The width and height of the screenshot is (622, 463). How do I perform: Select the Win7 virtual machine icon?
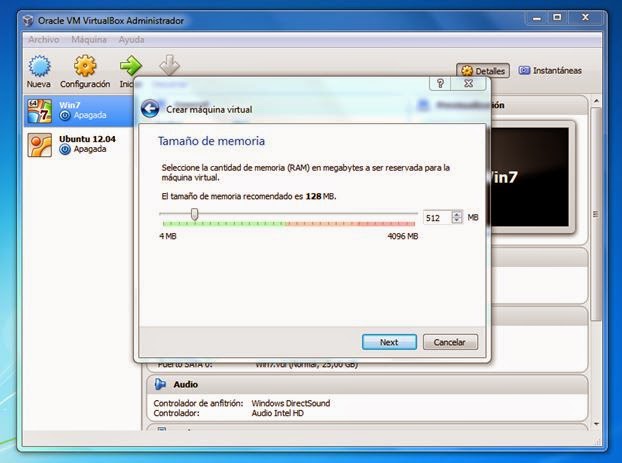pyautogui.click(x=40, y=111)
